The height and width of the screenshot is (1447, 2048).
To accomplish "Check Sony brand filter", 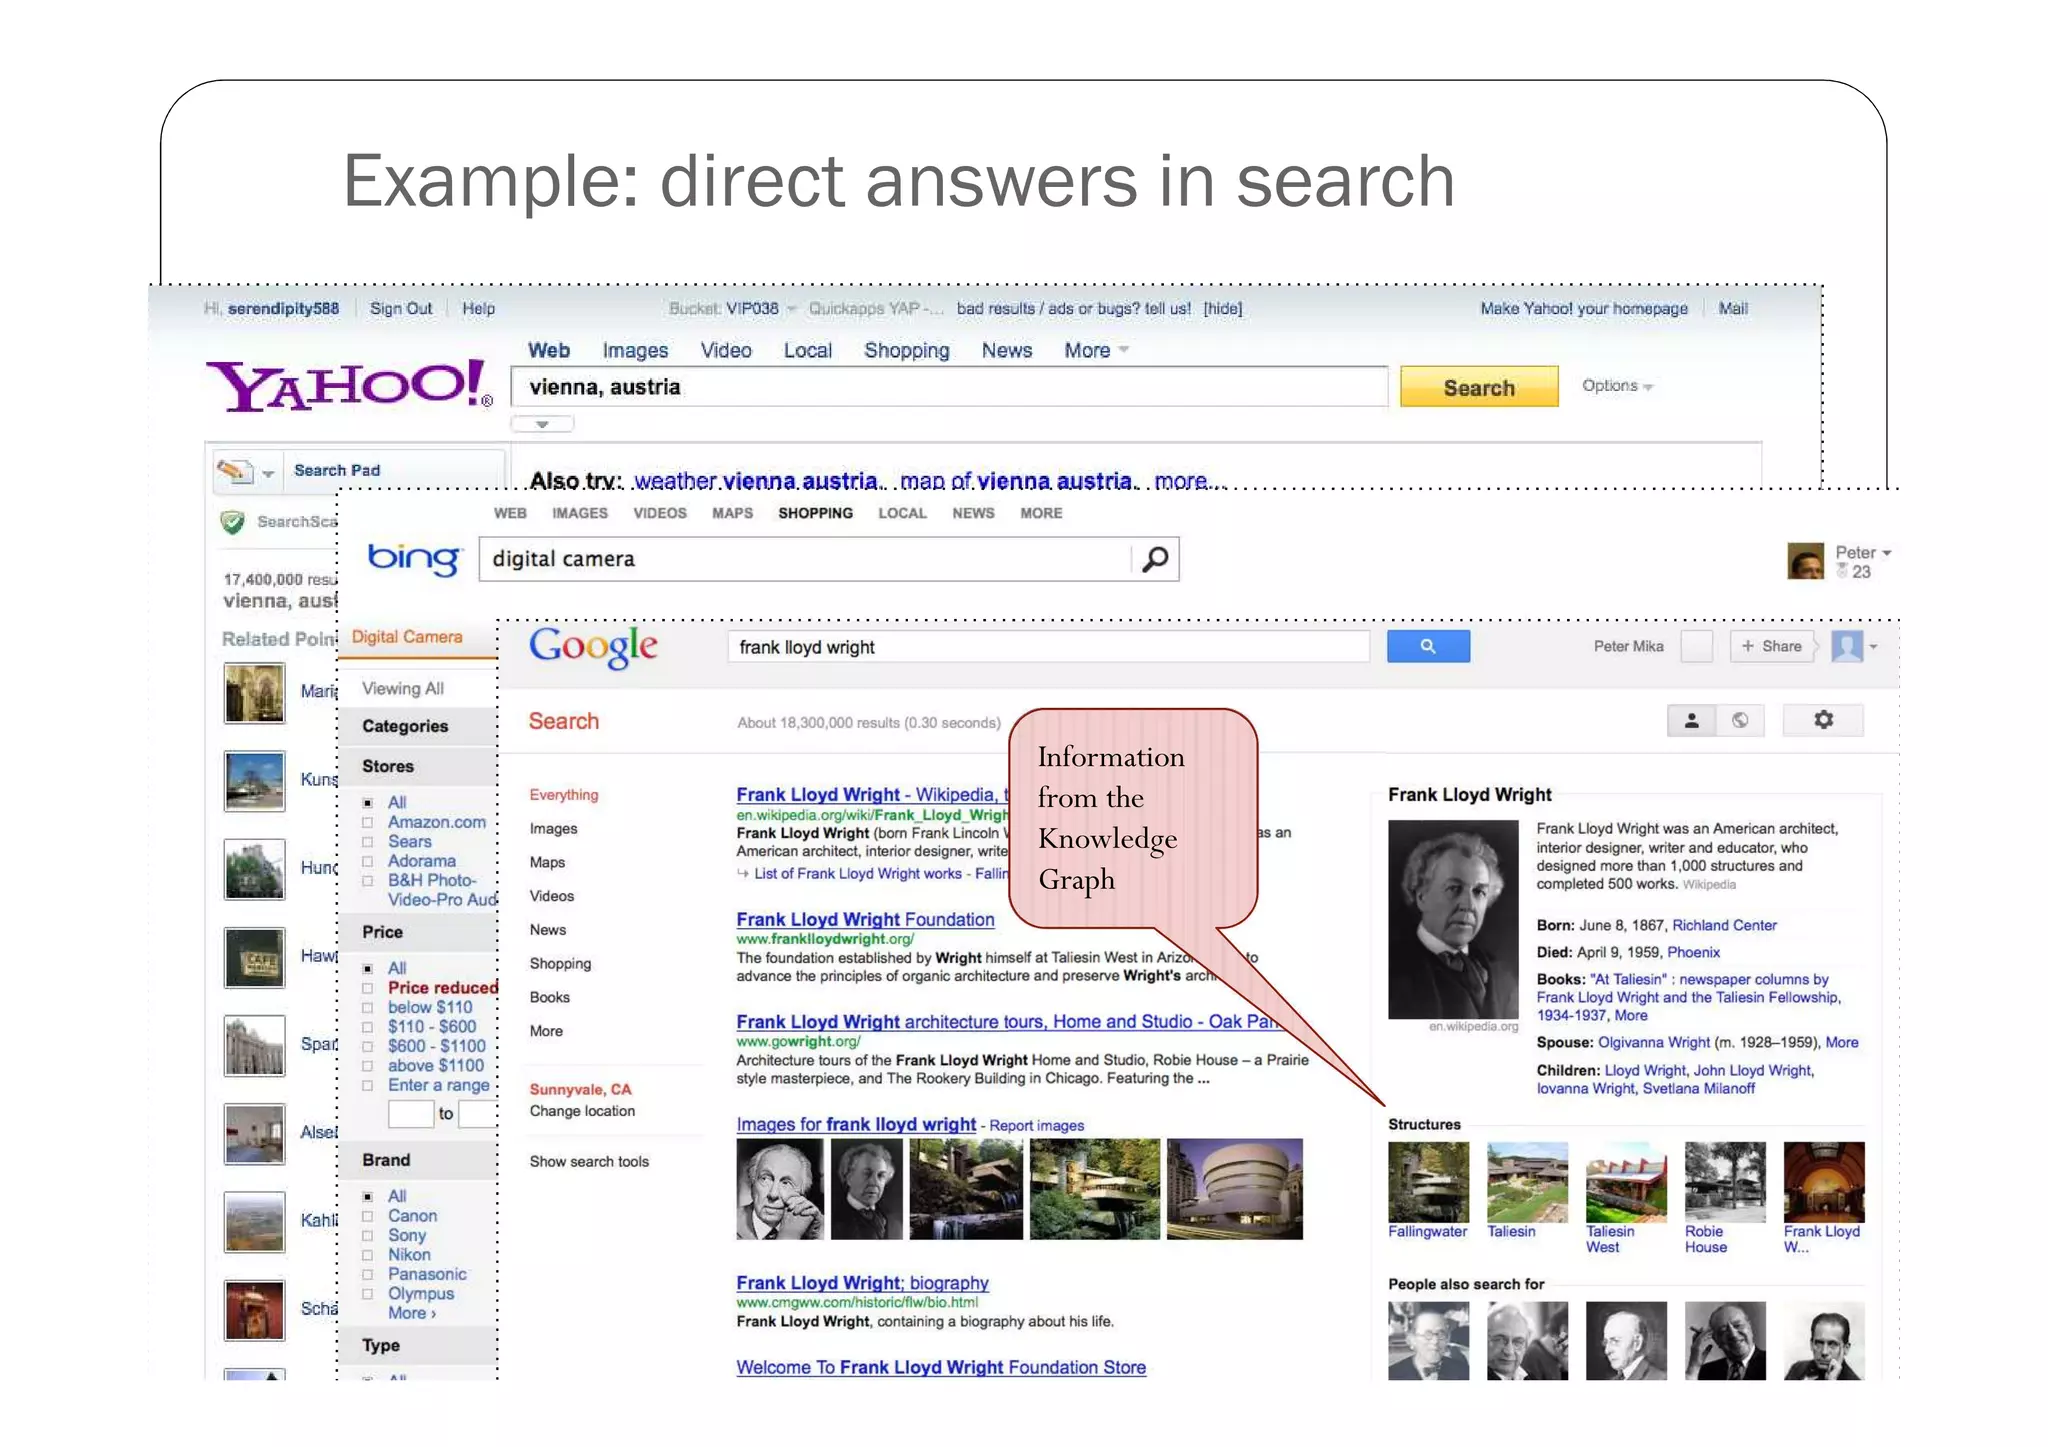I will pos(368,1235).
